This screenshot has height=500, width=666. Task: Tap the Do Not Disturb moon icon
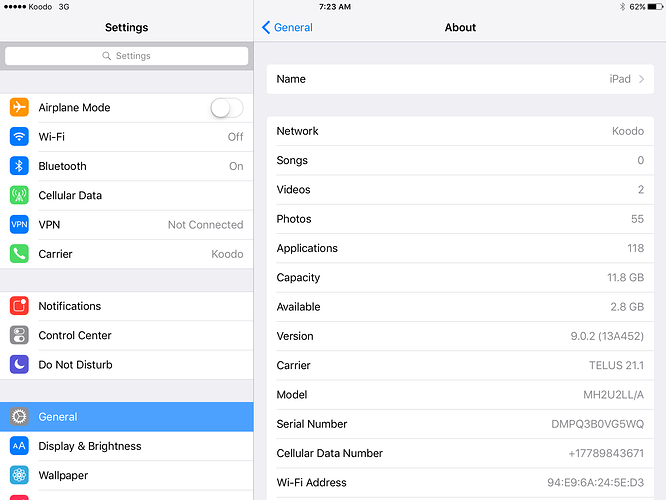[19, 364]
